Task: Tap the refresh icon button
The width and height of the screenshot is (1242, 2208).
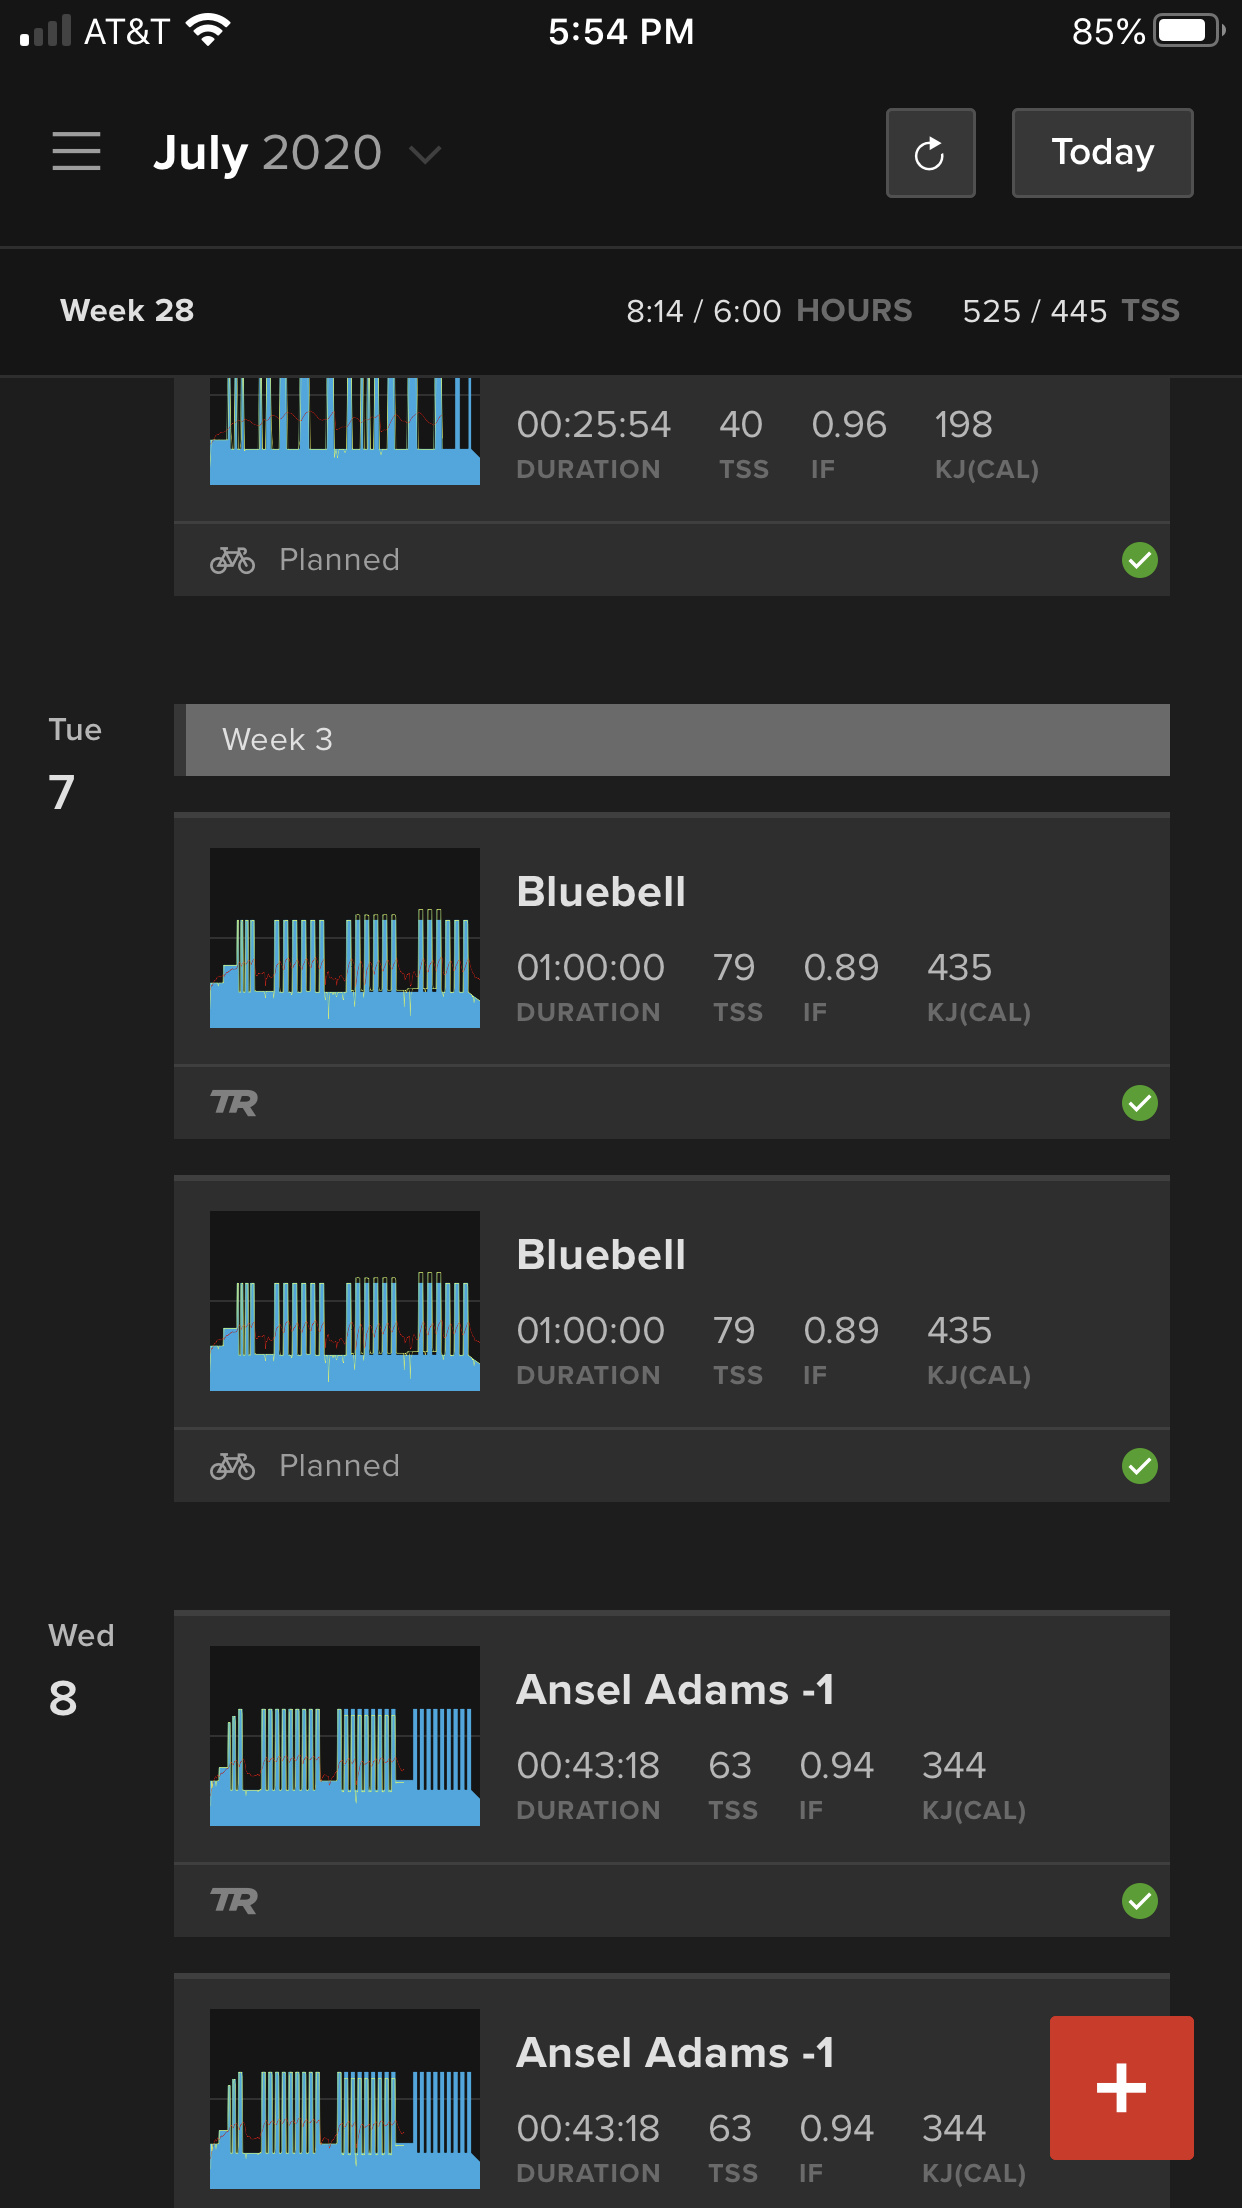Action: (x=930, y=153)
